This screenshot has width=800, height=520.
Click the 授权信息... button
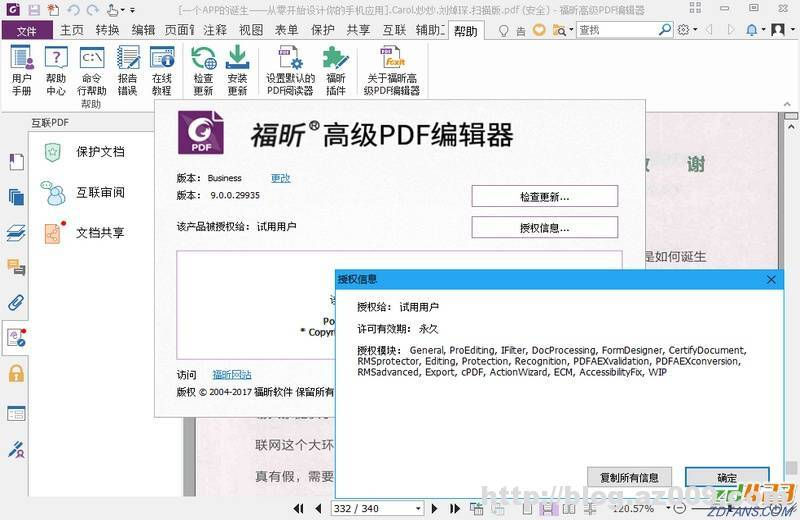click(x=544, y=228)
